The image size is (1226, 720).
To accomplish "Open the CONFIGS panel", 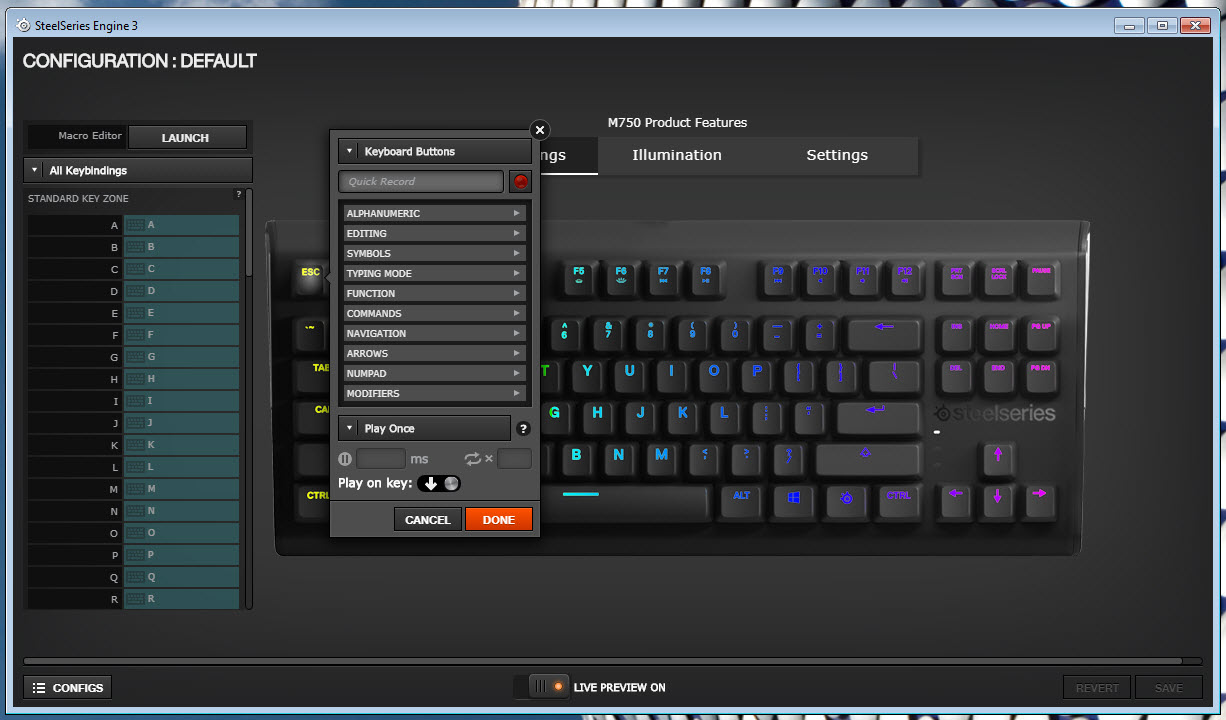I will pos(68,688).
